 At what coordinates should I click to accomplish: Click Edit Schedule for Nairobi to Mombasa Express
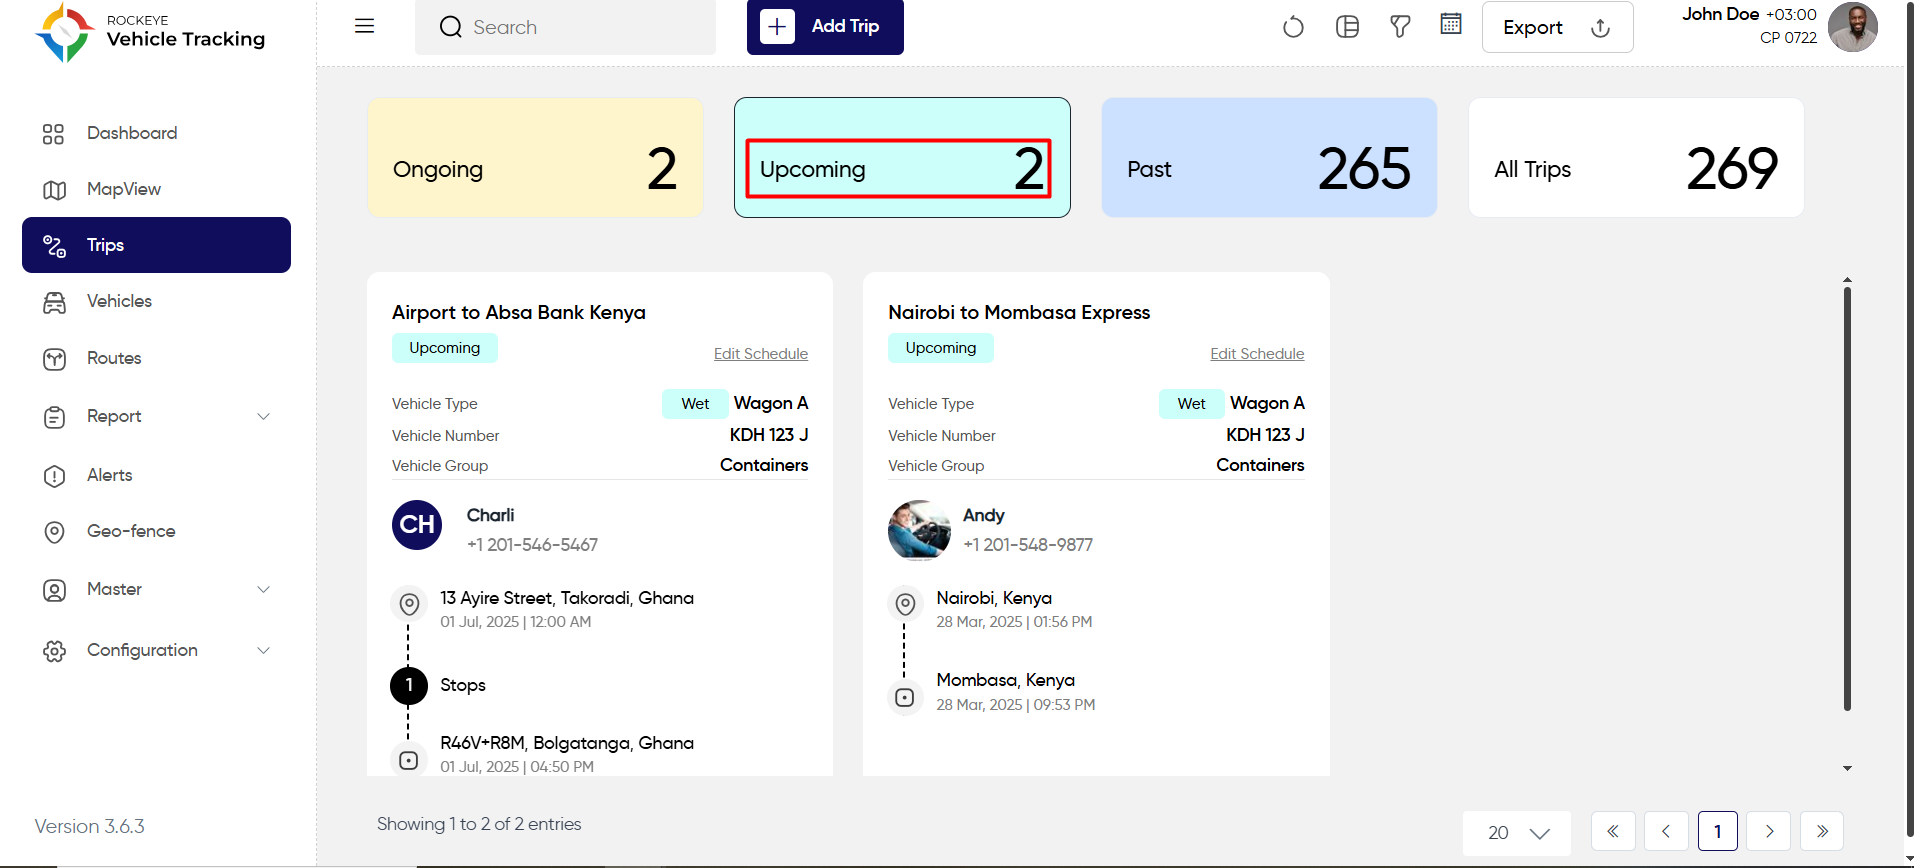tap(1257, 354)
